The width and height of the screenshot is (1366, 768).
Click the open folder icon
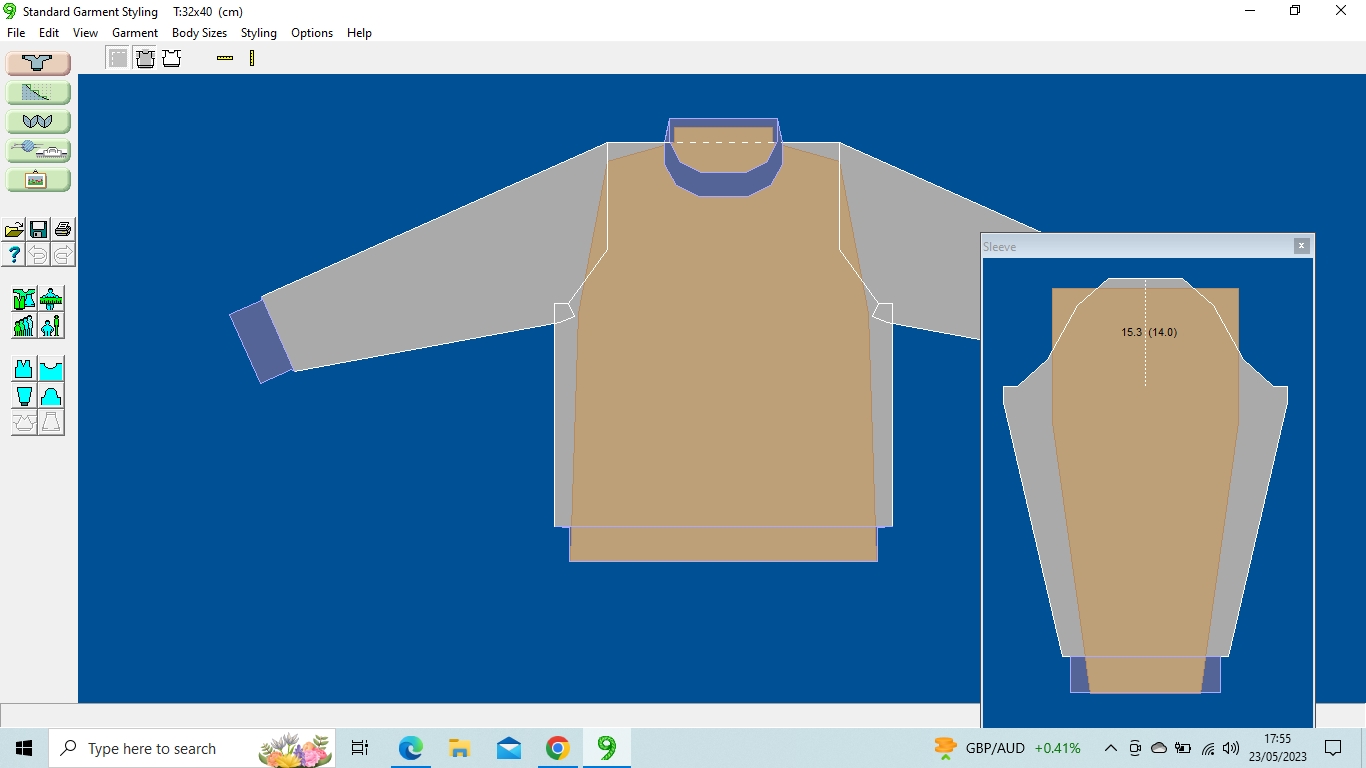(x=14, y=229)
